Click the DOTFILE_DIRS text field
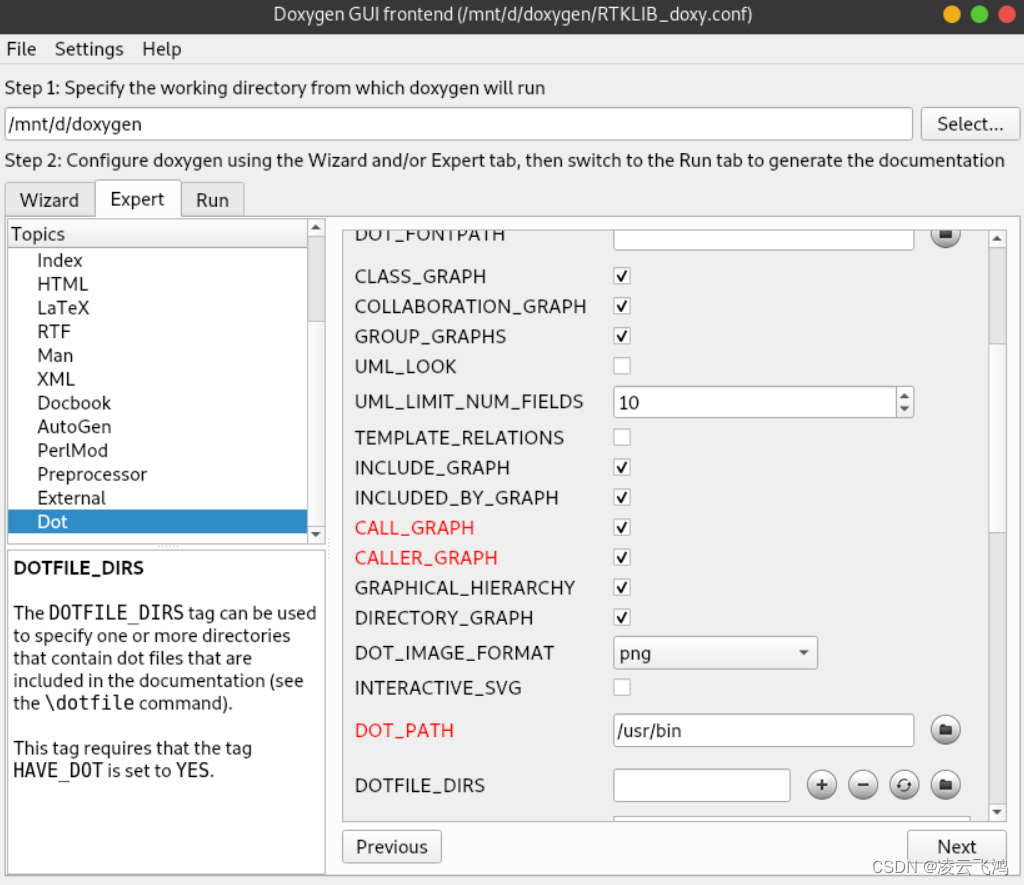1024x885 pixels. click(701, 785)
